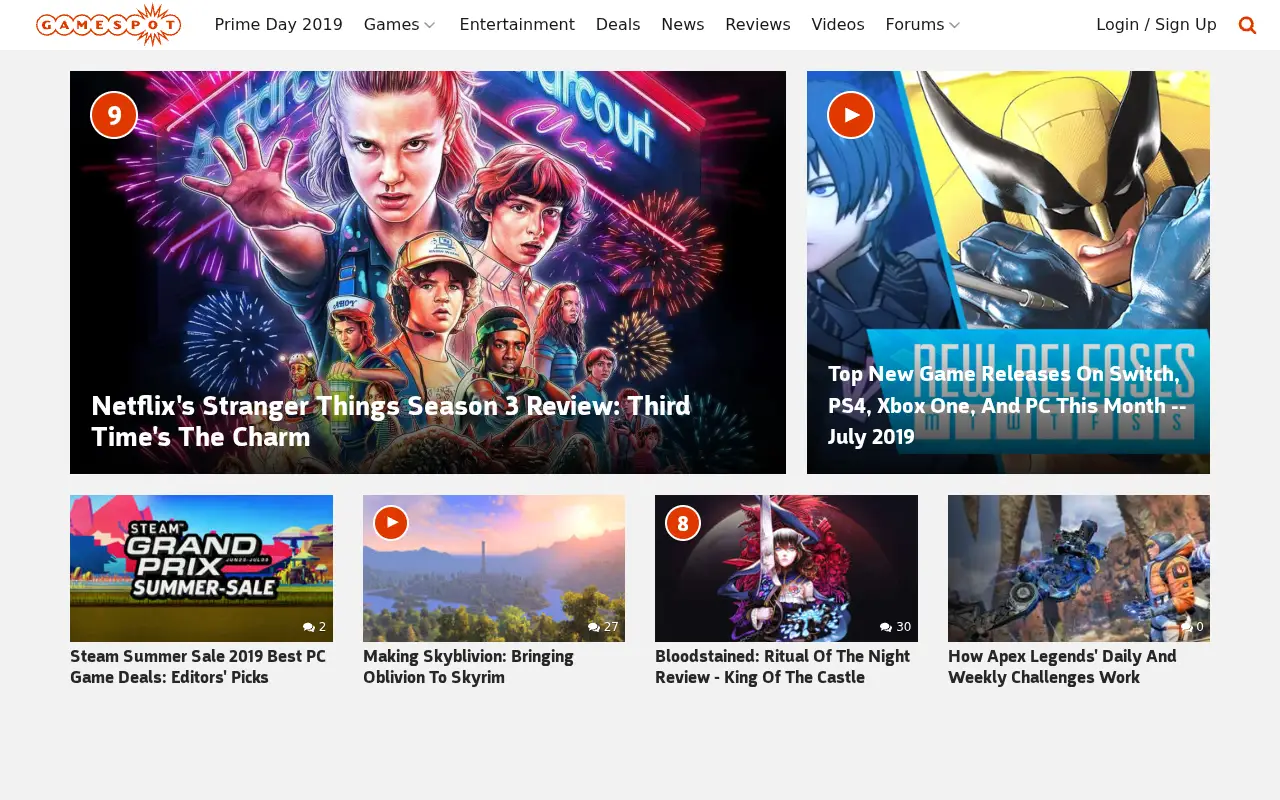Image resolution: width=1280 pixels, height=800 pixels.
Task: Click the play badge on Skyblivion thumbnail
Action: (391, 523)
